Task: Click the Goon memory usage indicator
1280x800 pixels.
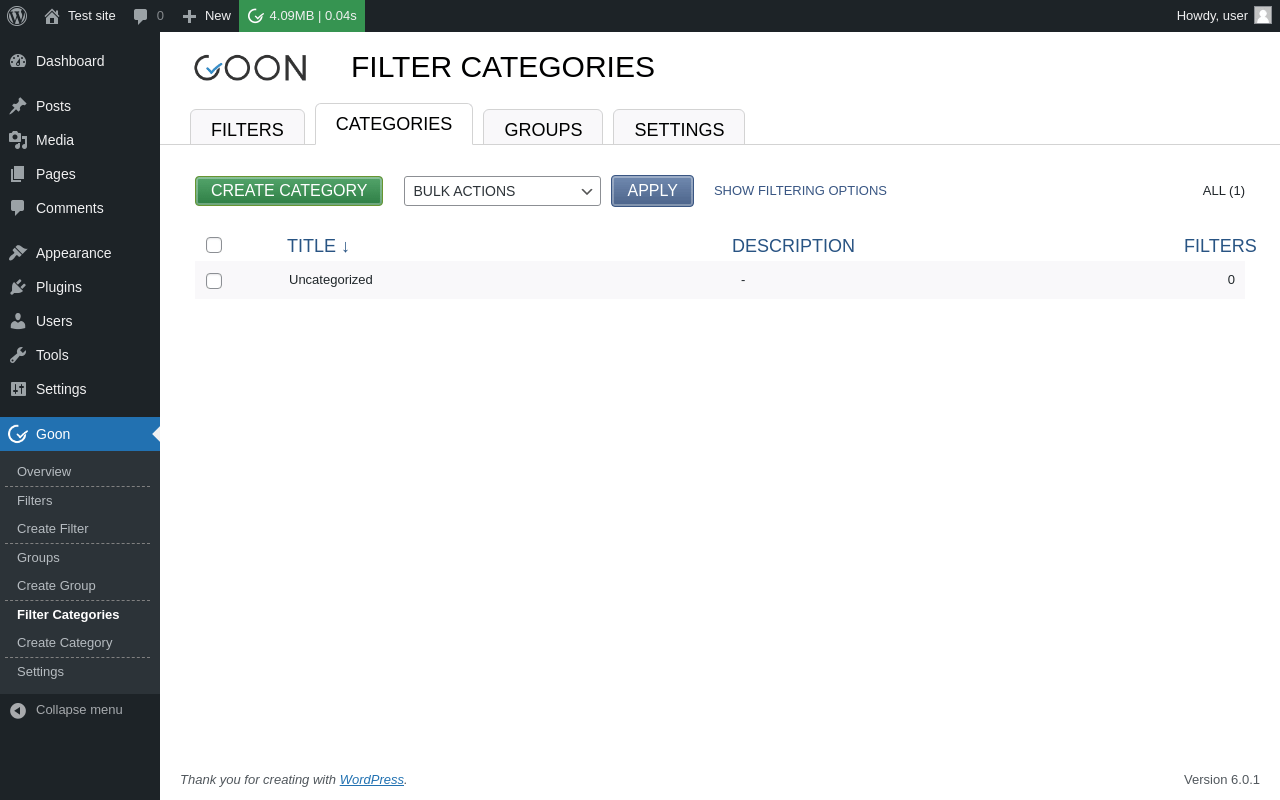Action: tap(302, 16)
